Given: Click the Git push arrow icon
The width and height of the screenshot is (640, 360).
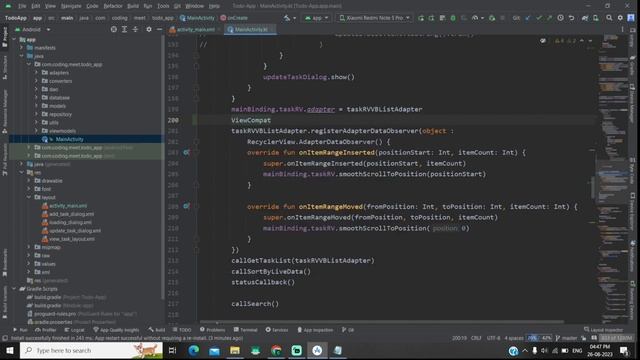Looking at the screenshot, I should click(549, 18).
